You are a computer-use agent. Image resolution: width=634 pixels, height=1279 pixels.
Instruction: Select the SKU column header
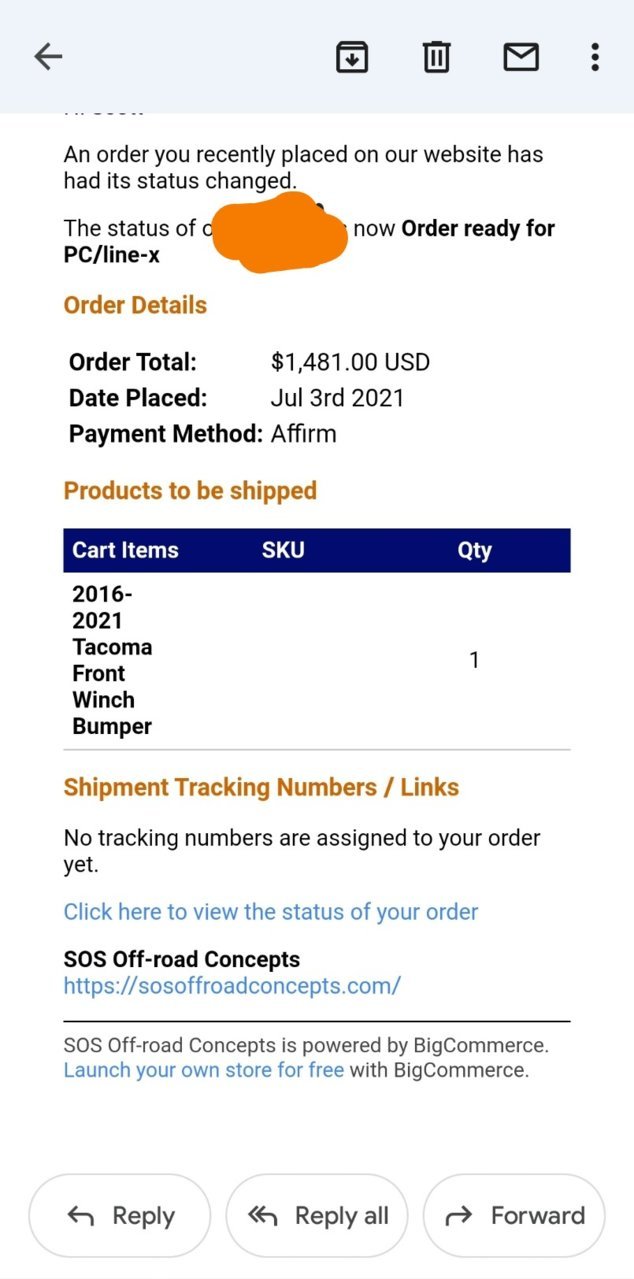click(283, 550)
